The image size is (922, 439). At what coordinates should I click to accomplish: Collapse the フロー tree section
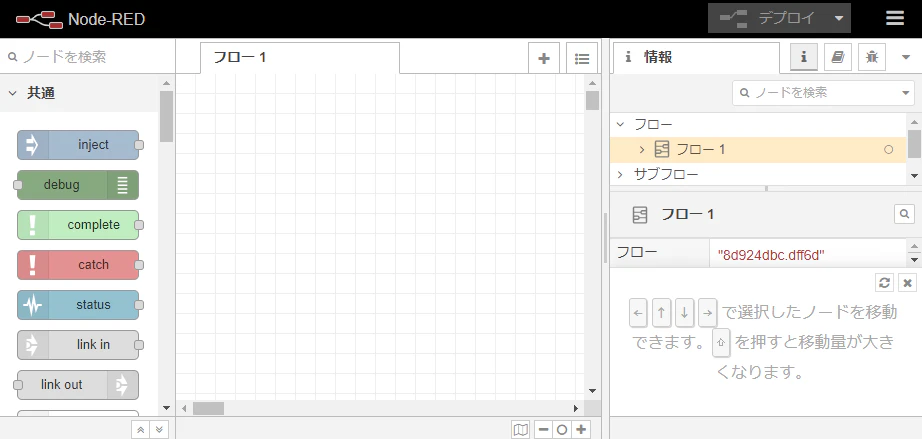pos(620,125)
